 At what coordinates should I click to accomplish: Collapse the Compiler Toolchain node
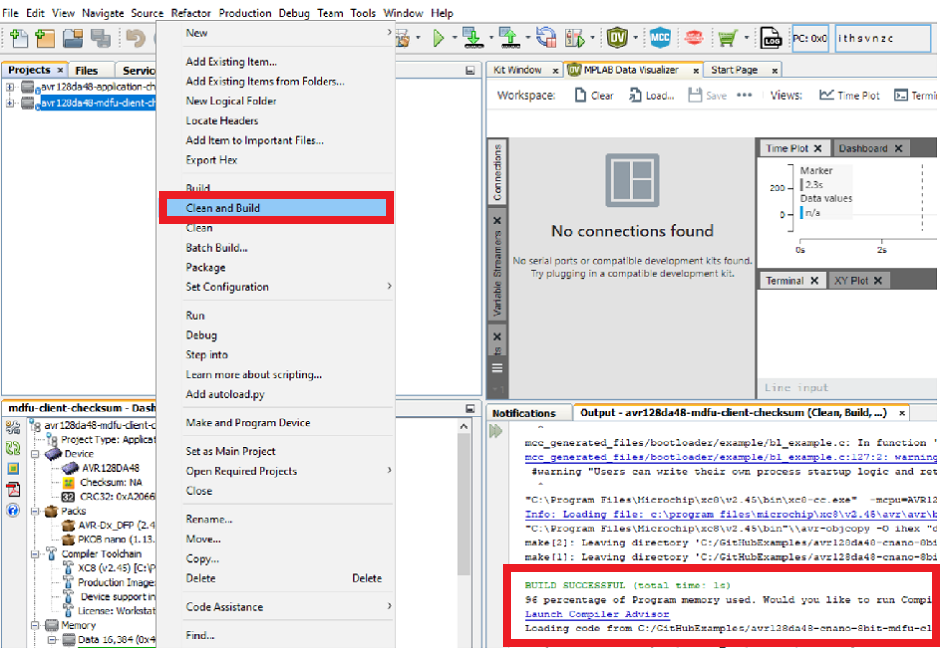35,554
